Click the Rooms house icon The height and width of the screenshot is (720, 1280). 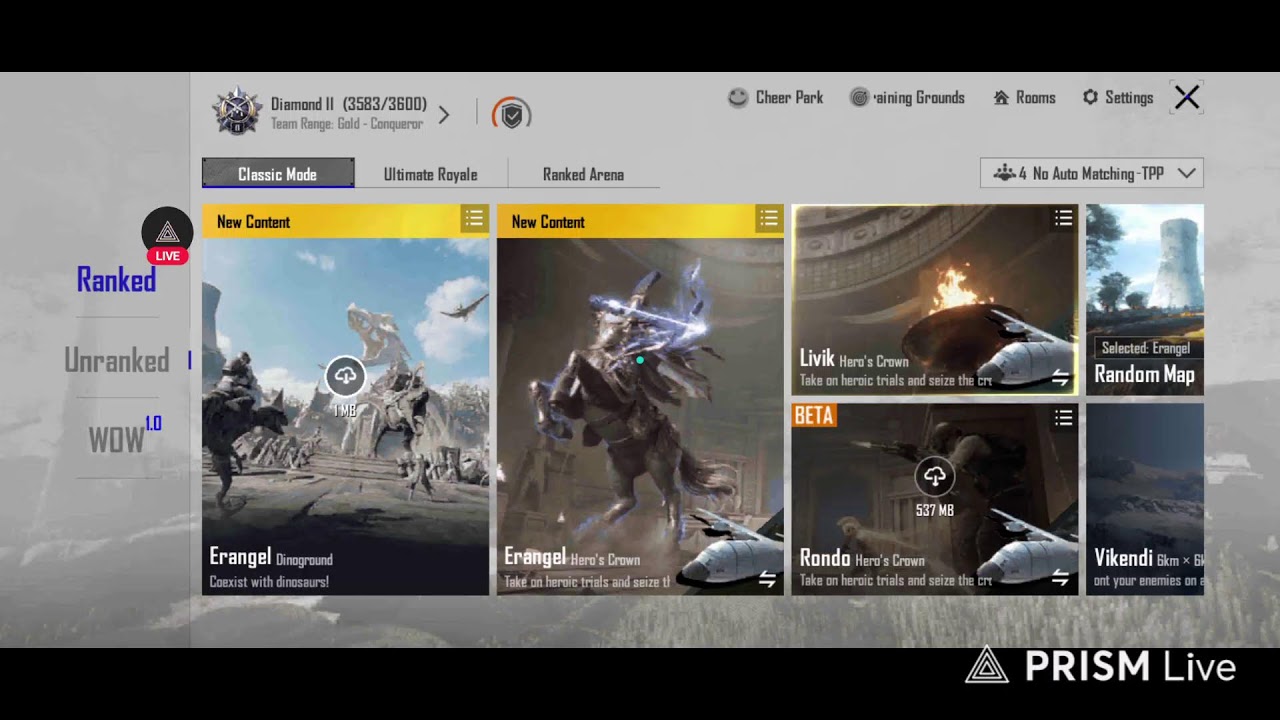point(1001,98)
